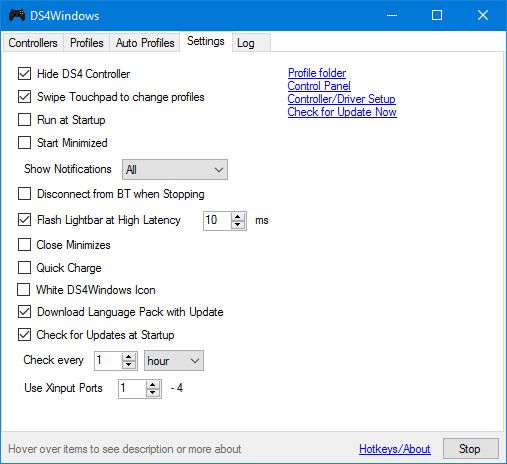Enable Run at Startup checkbox
Image resolution: width=507 pixels, height=464 pixels.
coord(24,120)
